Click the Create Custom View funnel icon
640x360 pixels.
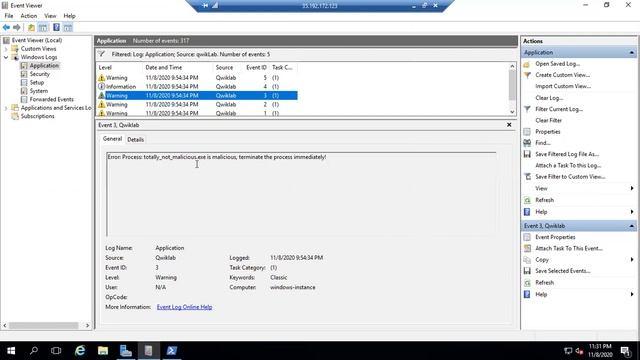527,75
